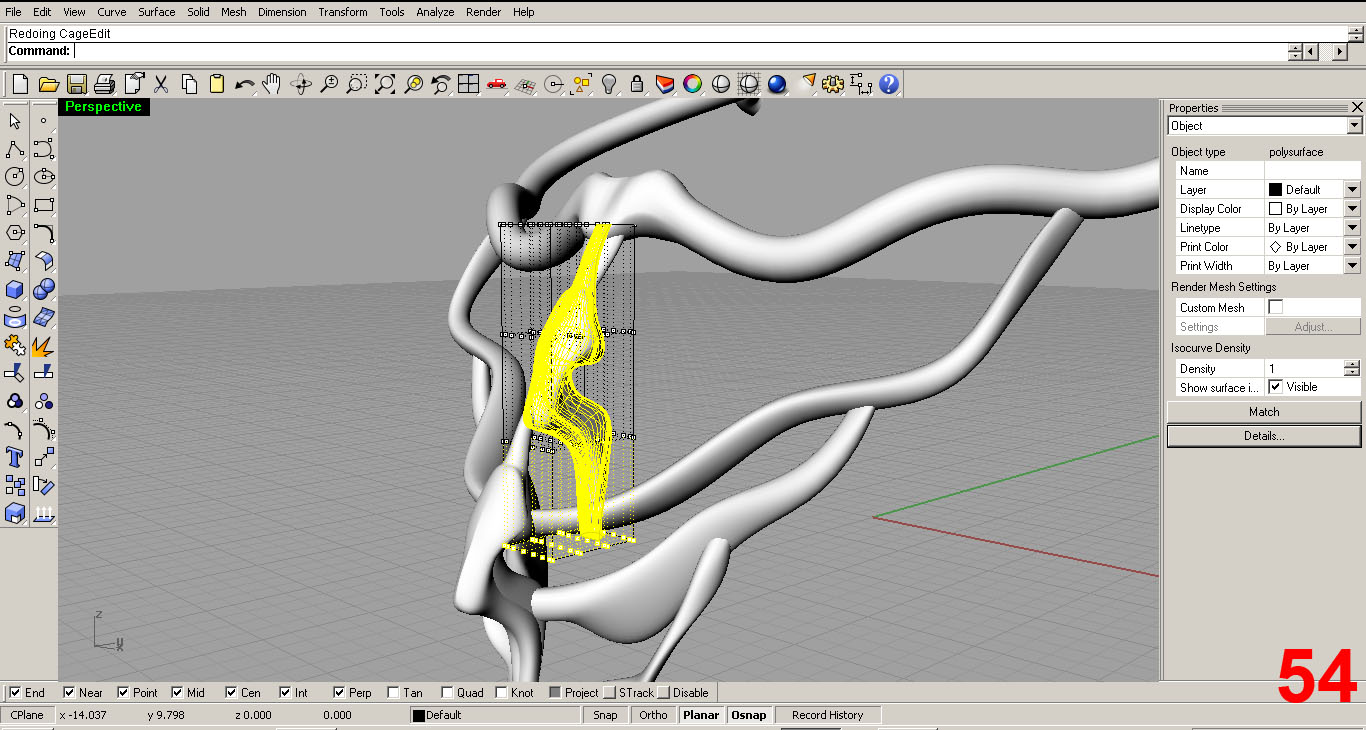Click the Default layer pane in the status bar
Image resolution: width=1366 pixels, height=730 pixels.
click(x=495, y=715)
